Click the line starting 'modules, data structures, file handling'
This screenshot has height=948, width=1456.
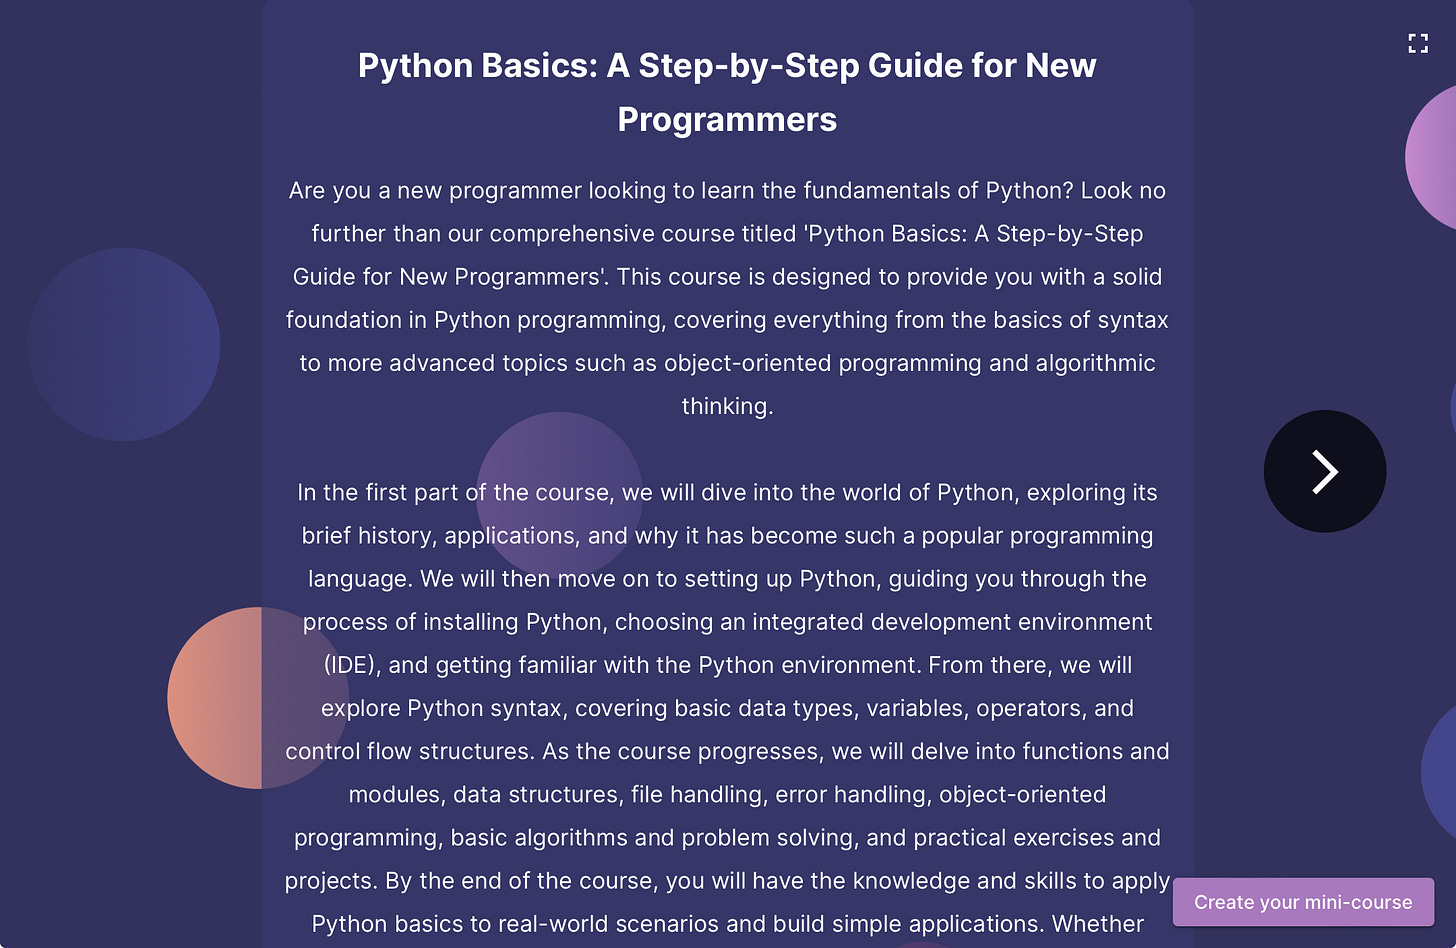tap(727, 794)
